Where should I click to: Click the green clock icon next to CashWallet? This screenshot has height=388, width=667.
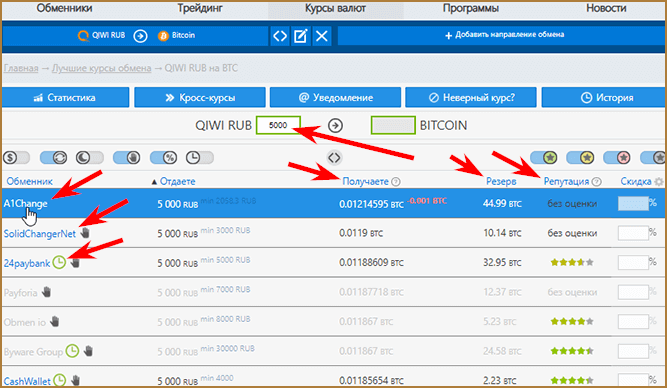(60, 380)
